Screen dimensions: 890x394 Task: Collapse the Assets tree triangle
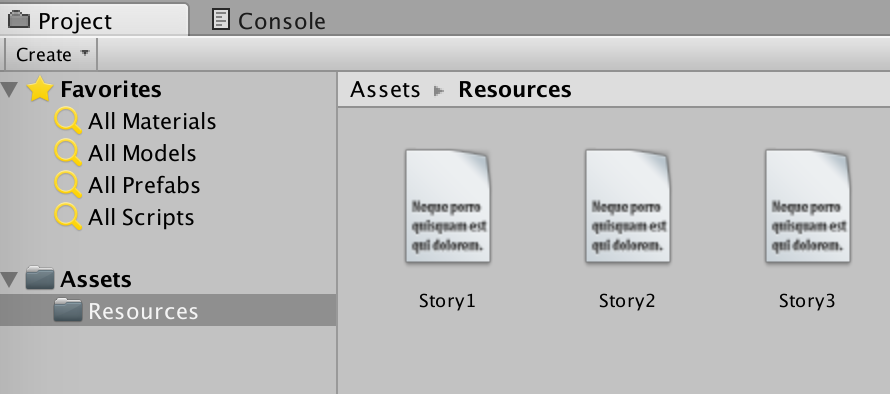(x=9, y=279)
